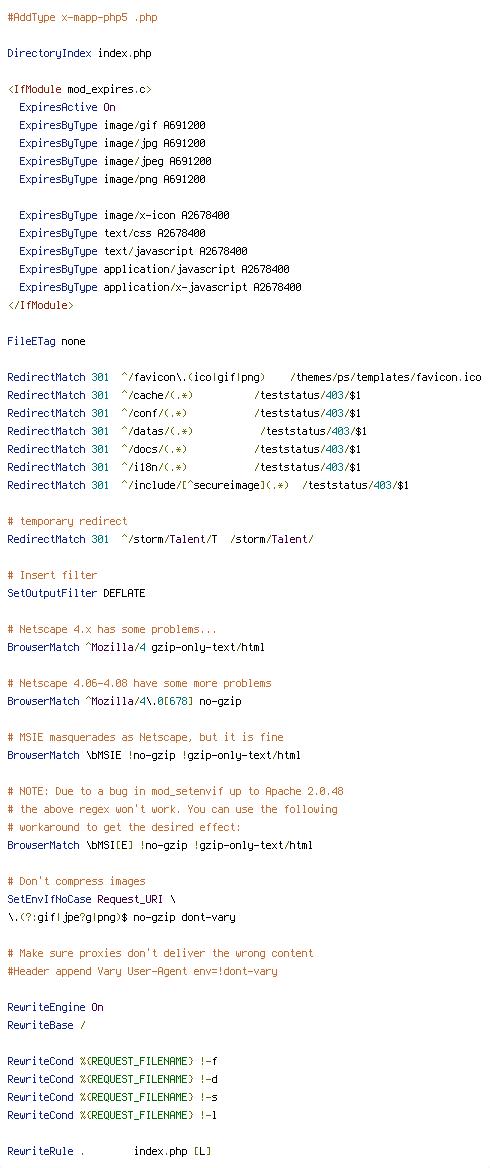Click the 'BrowserMatch ^Mozilla/4\.0[678] no-gzip' line

tap(124, 701)
